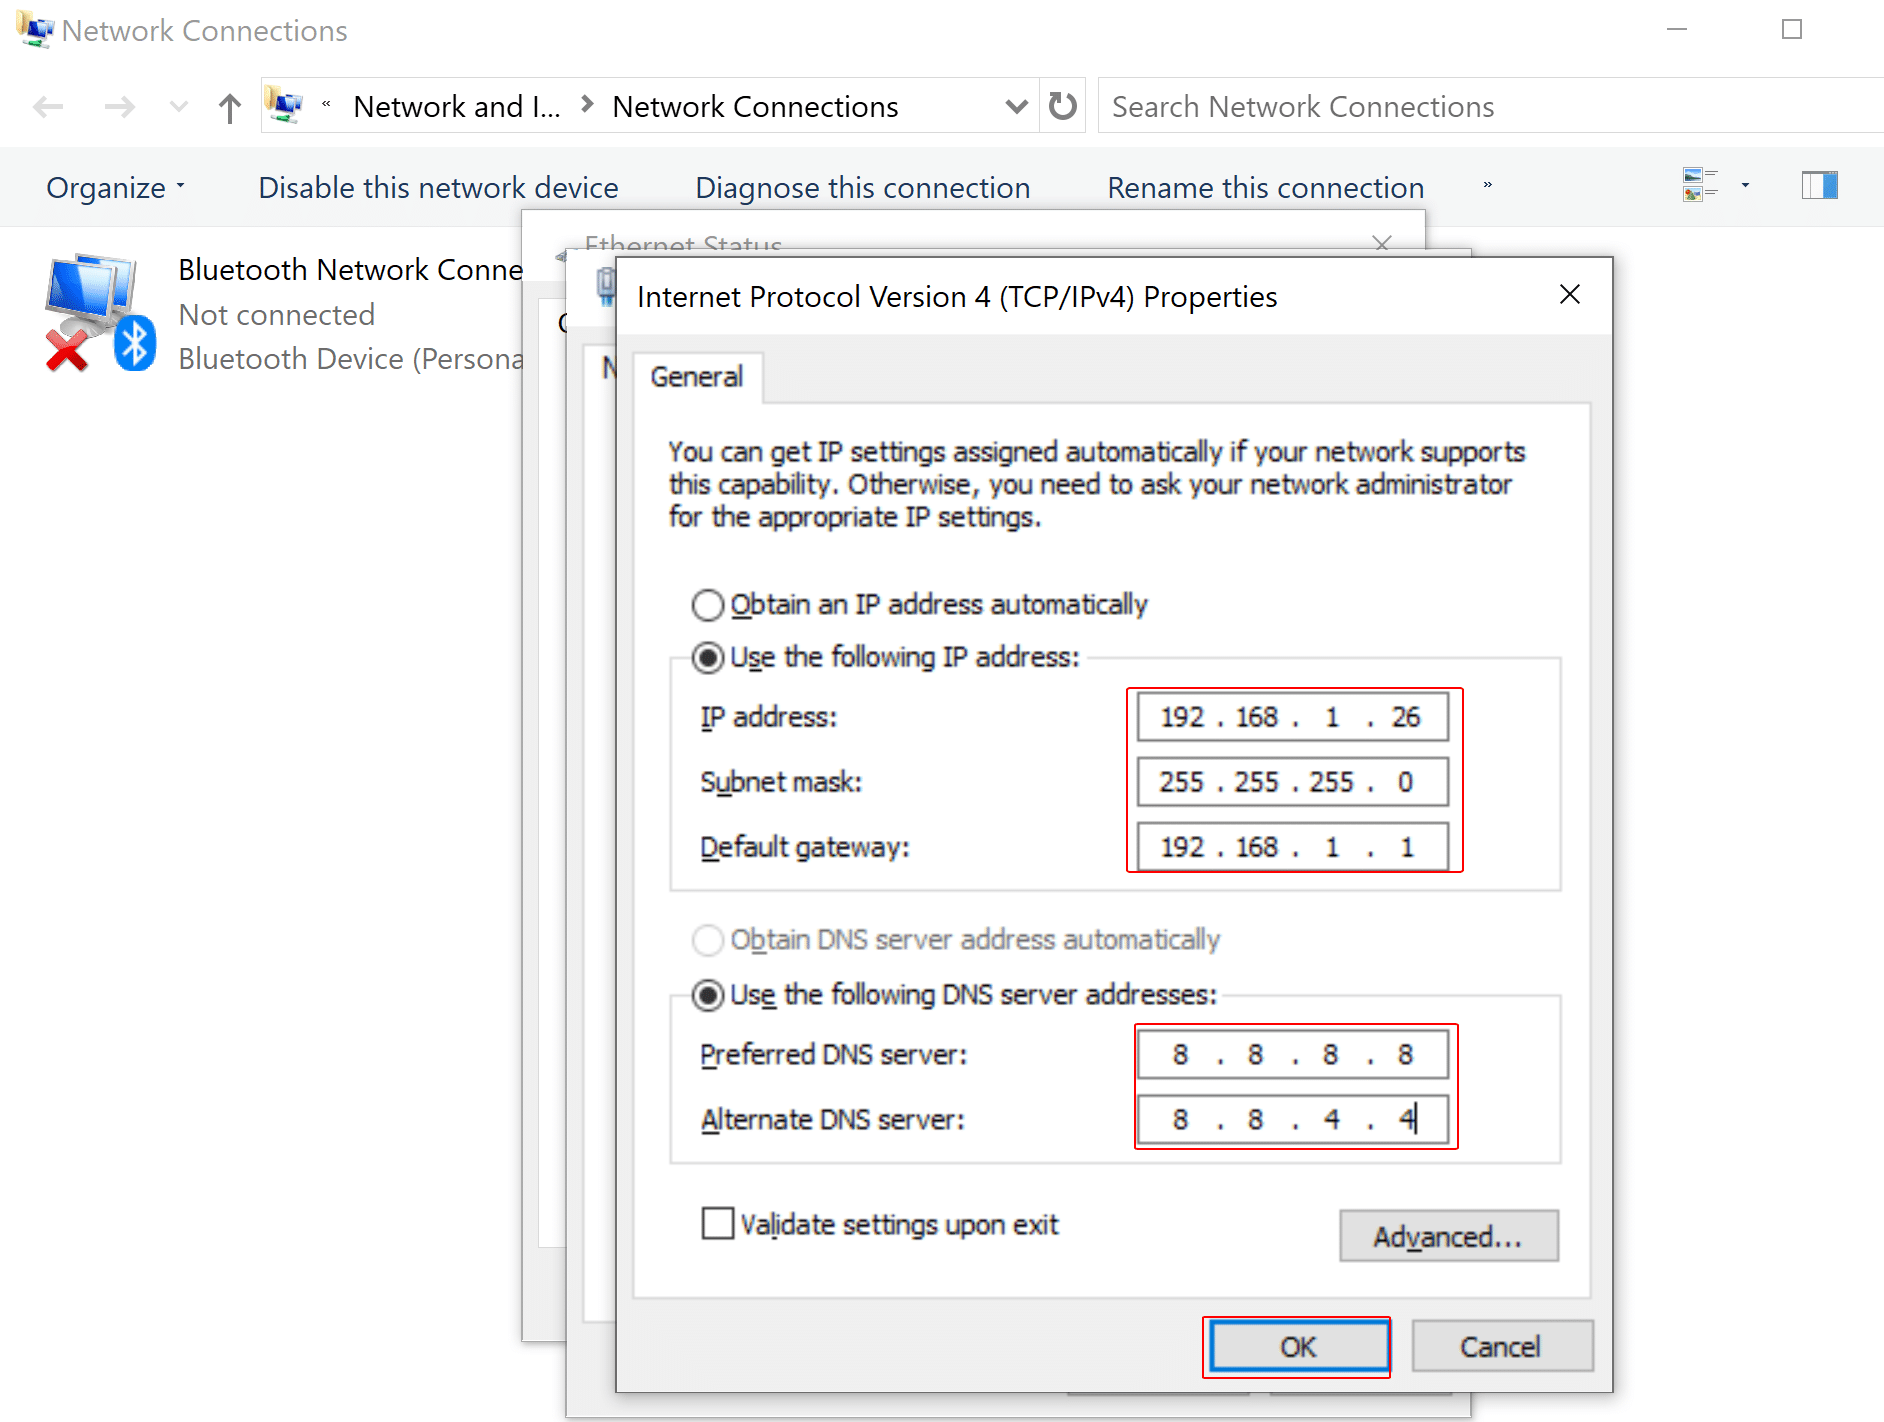Confirm settings with OK button
The image size is (1884, 1422).
click(1299, 1347)
